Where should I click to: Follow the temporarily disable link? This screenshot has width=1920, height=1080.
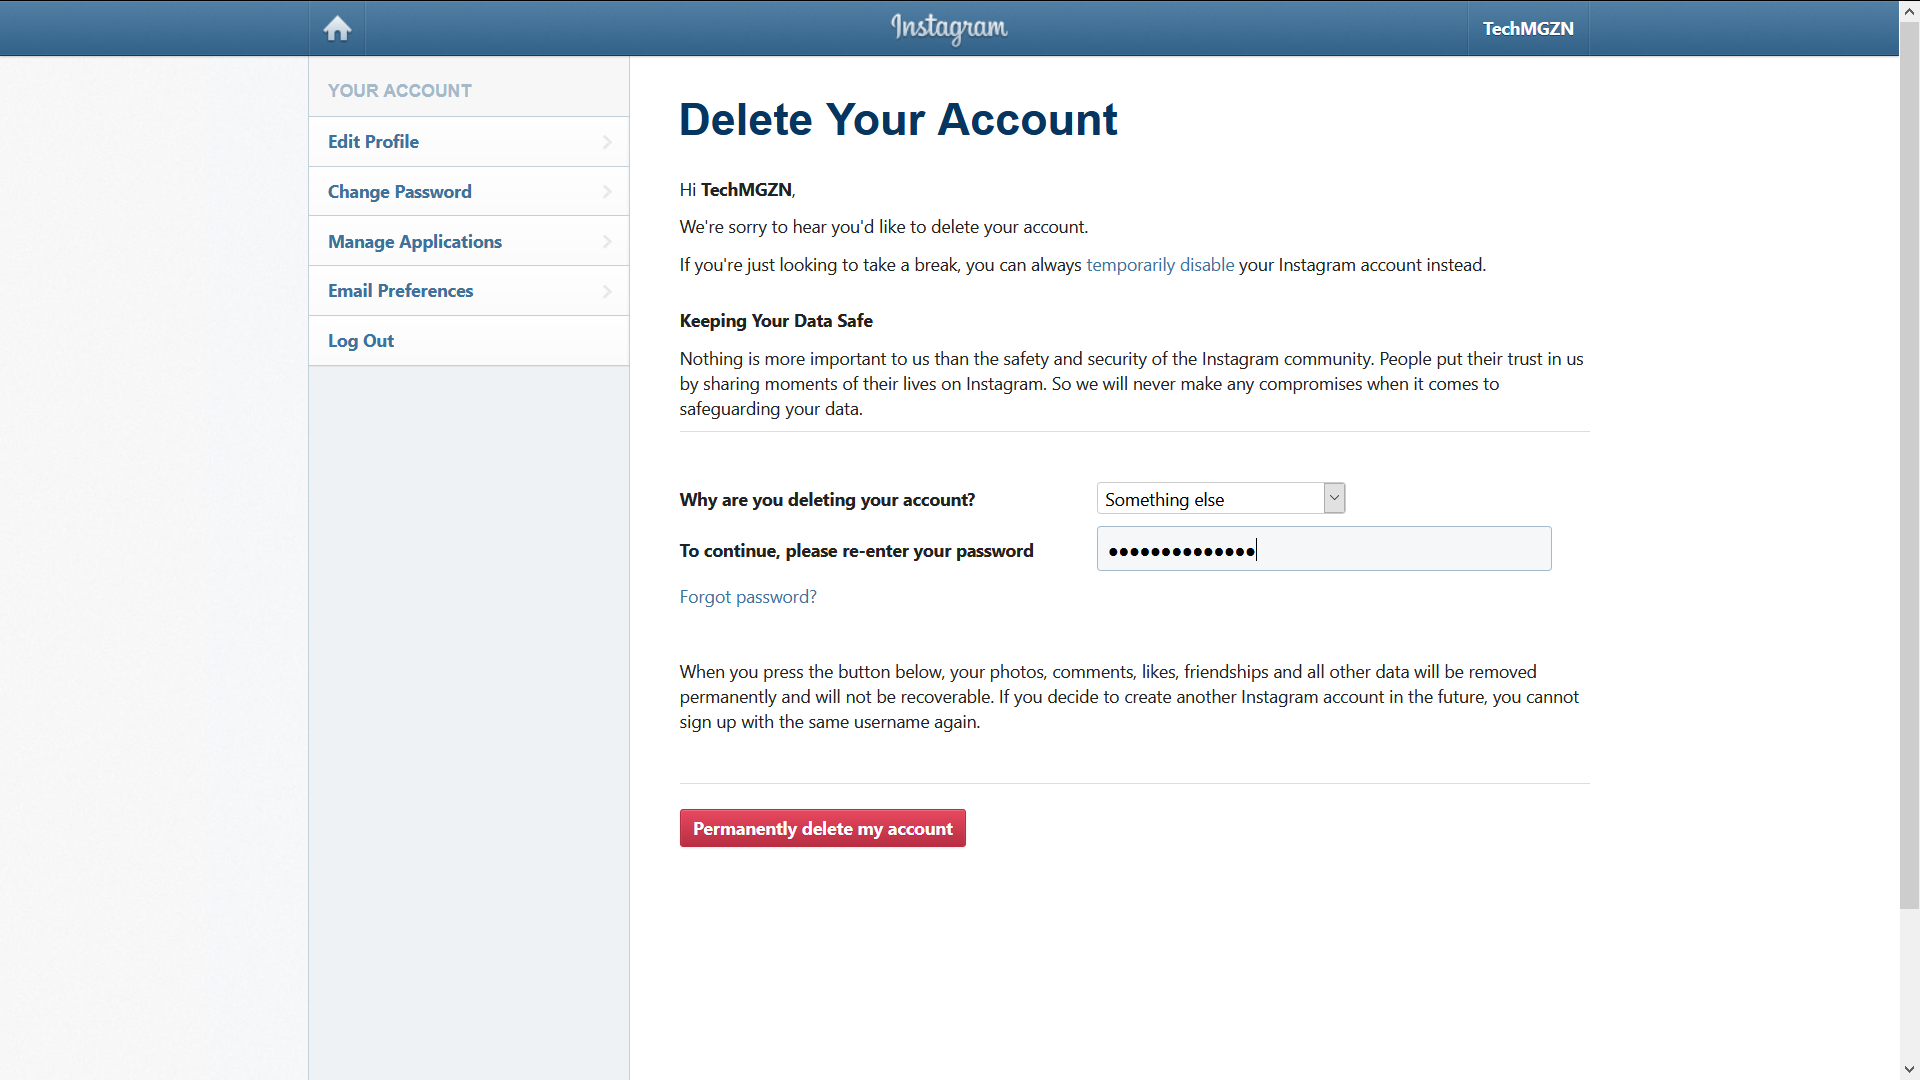1160,265
